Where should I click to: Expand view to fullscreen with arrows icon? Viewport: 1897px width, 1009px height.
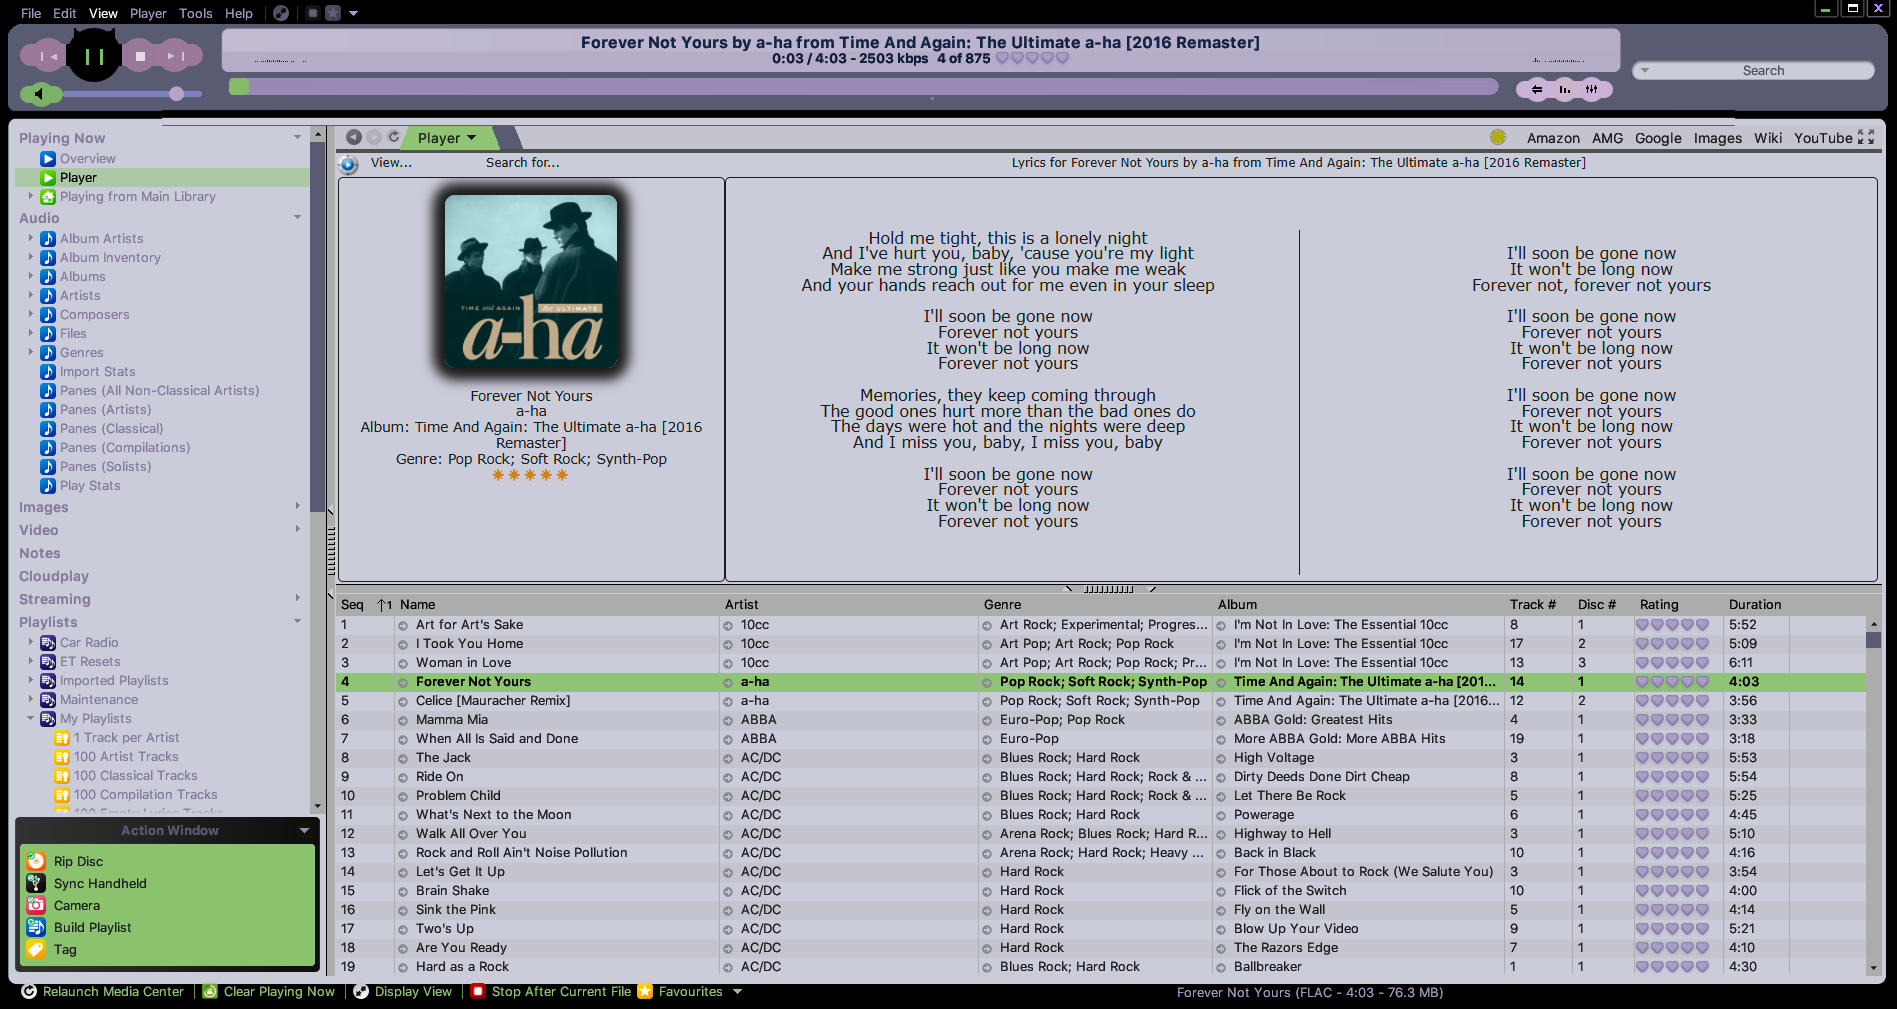click(1866, 137)
